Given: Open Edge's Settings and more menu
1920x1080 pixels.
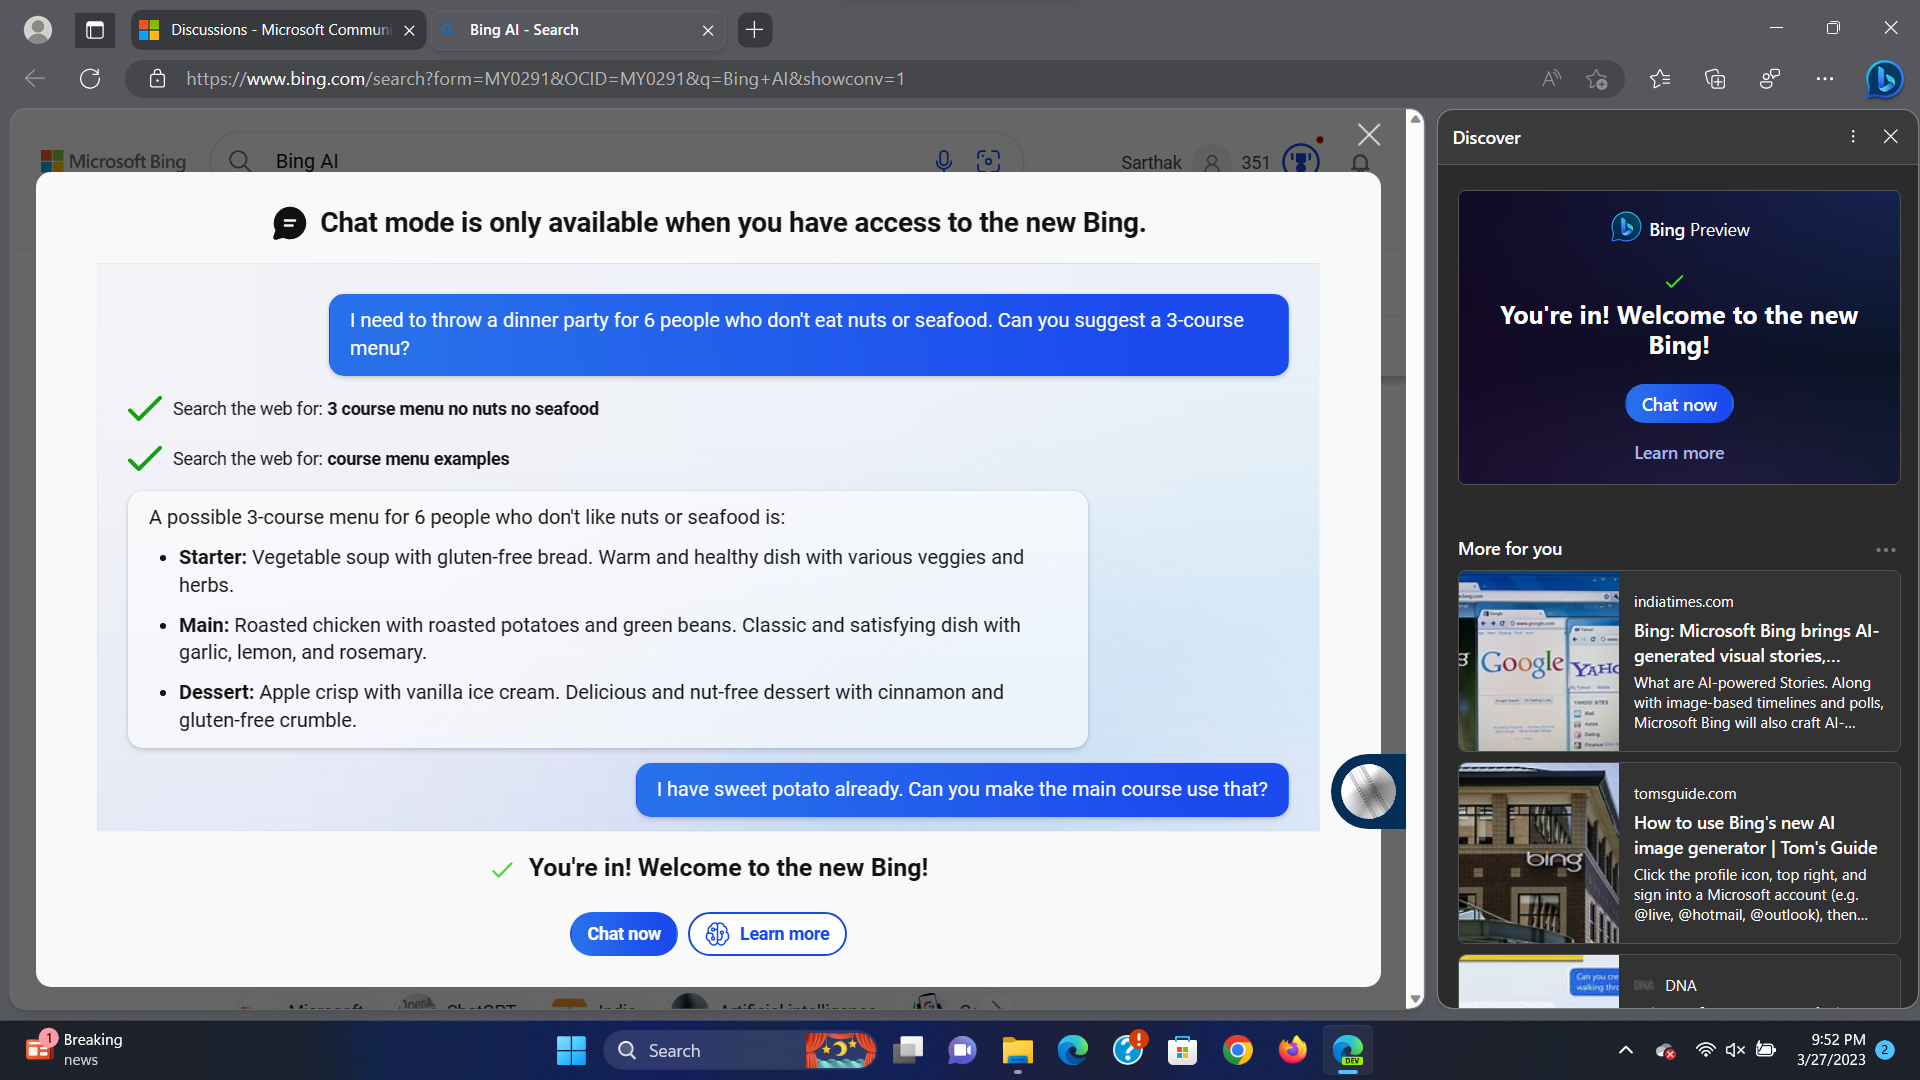Looking at the screenshot, I should [x=1825, y=79].
